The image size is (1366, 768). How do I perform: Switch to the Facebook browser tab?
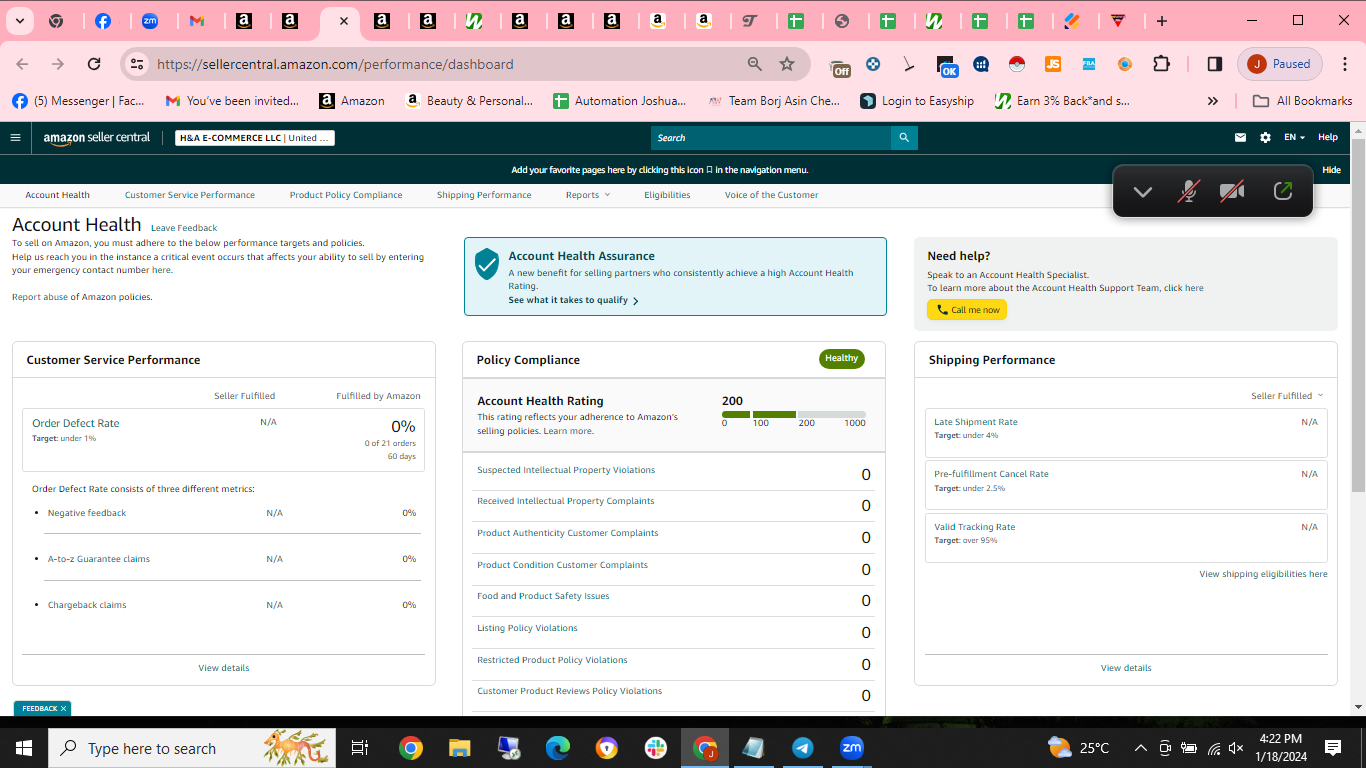(103, 21)
